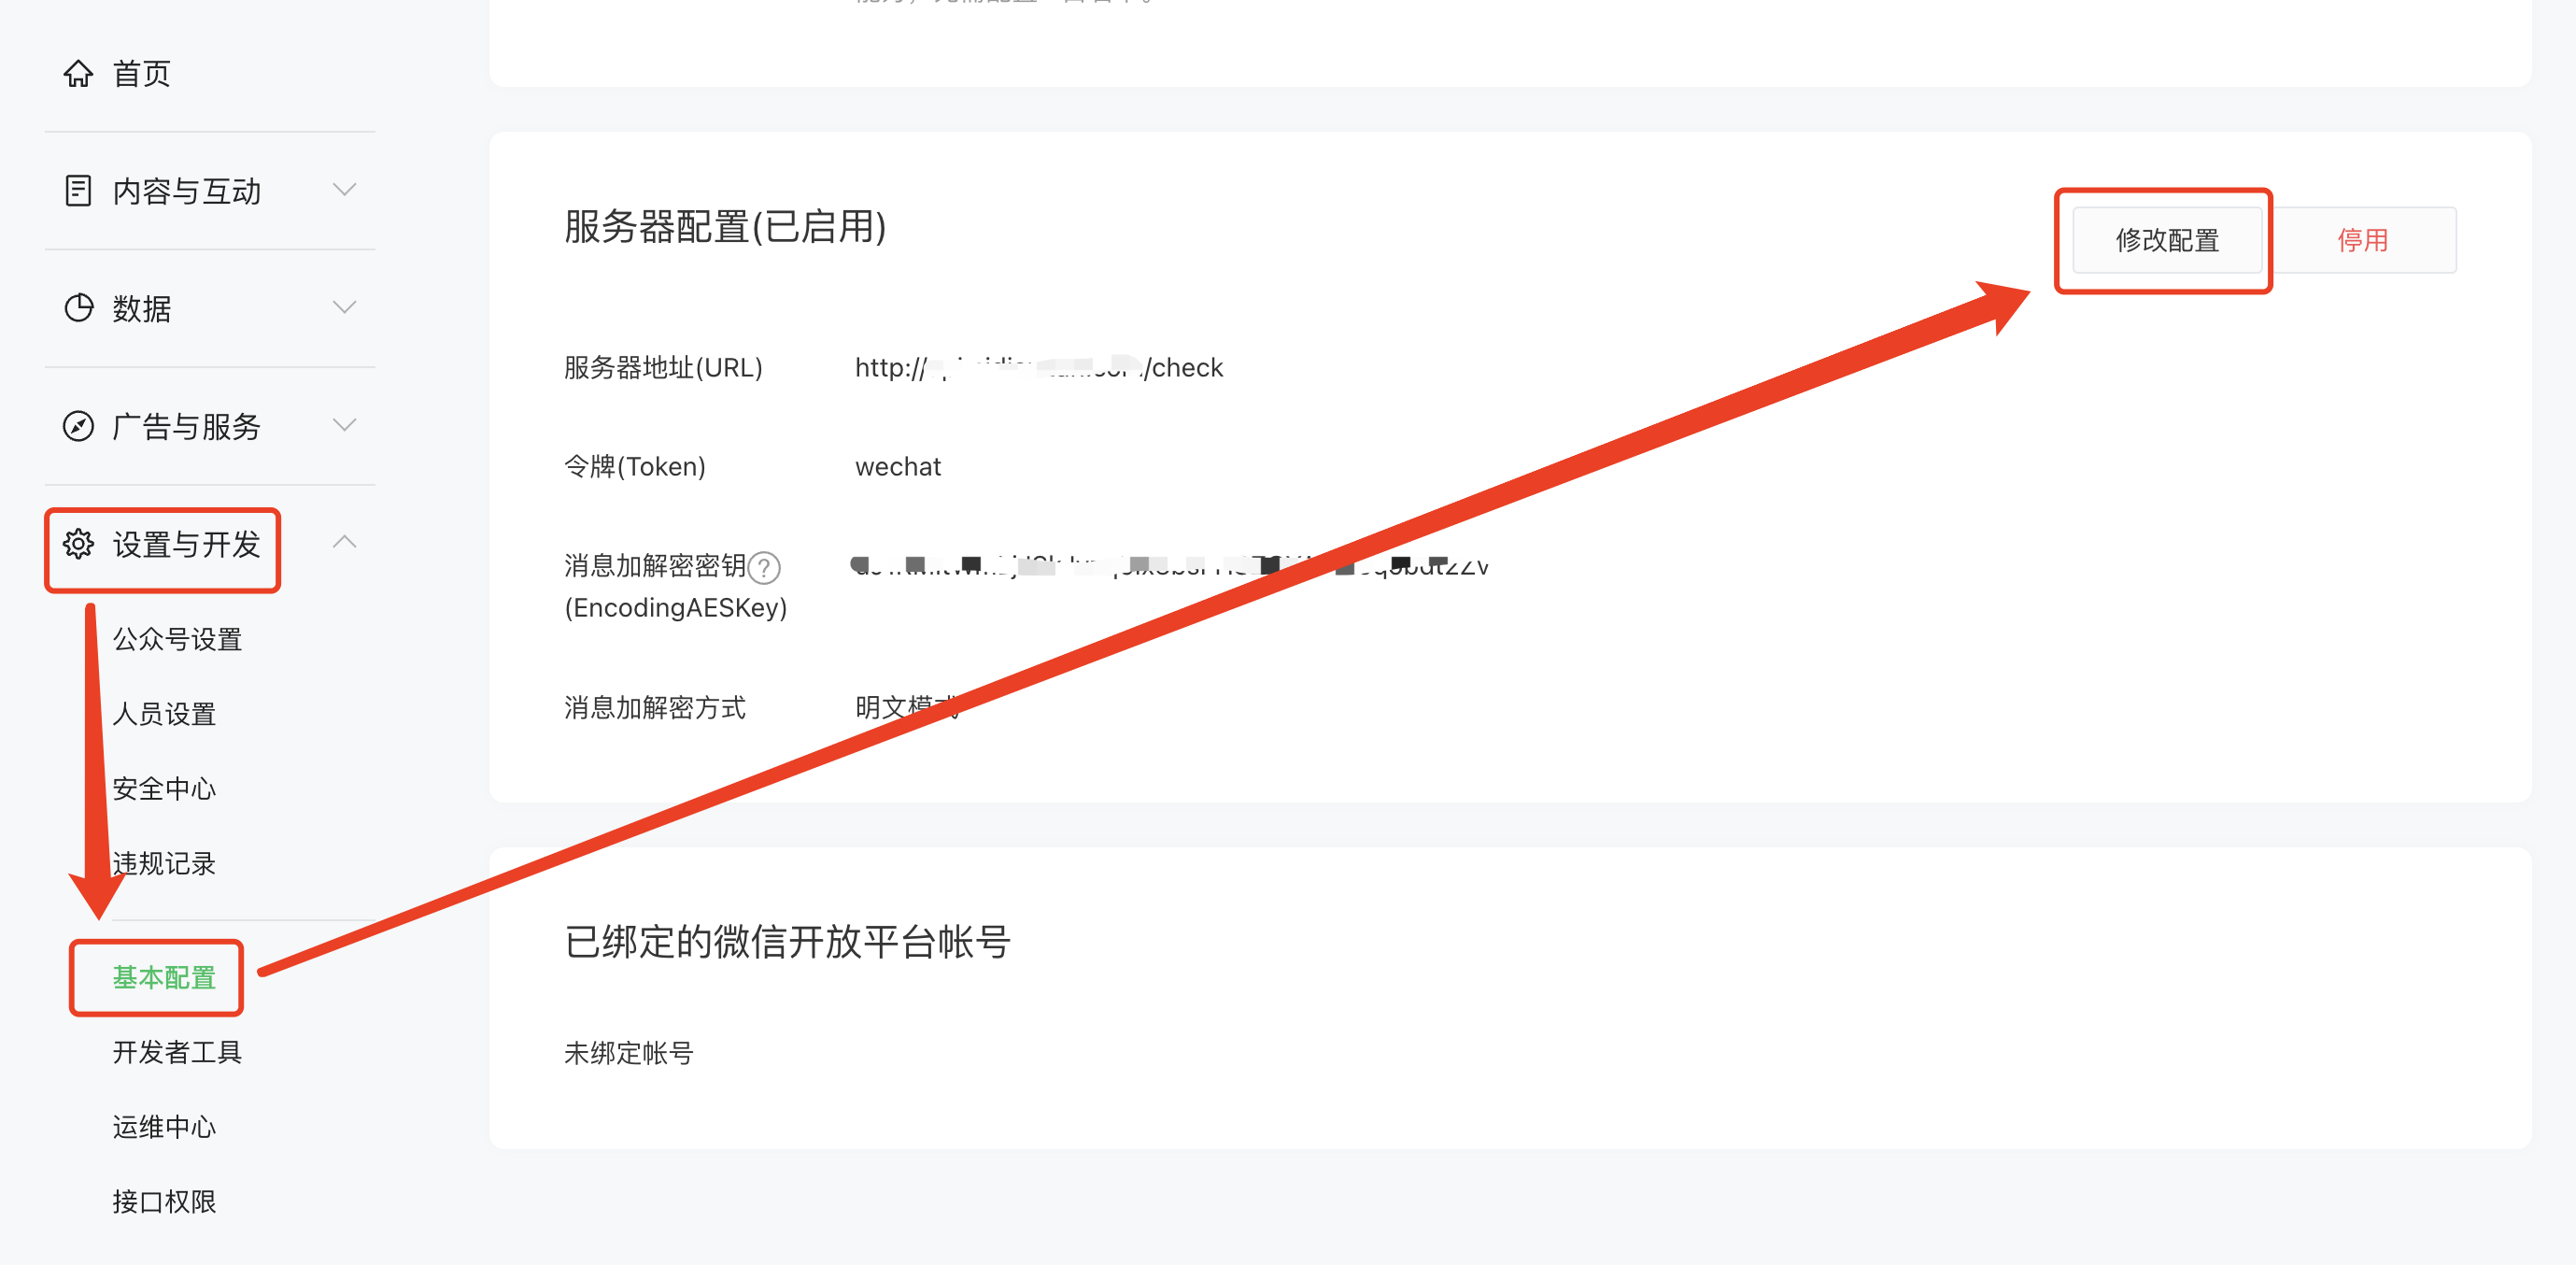This screenshot has width=2576, height=1265.
Task: Go to 人员设置
Action: (164, 714)
